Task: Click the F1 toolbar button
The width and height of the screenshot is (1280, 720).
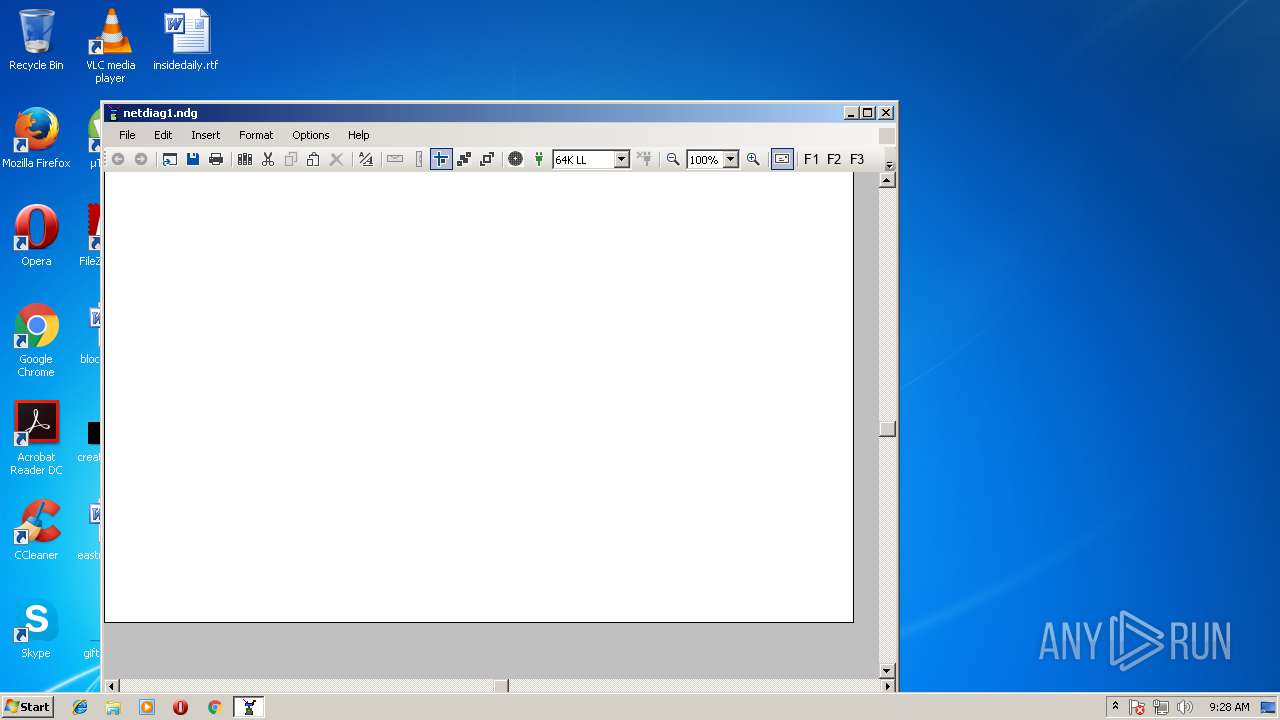Action: pos(811,159)
